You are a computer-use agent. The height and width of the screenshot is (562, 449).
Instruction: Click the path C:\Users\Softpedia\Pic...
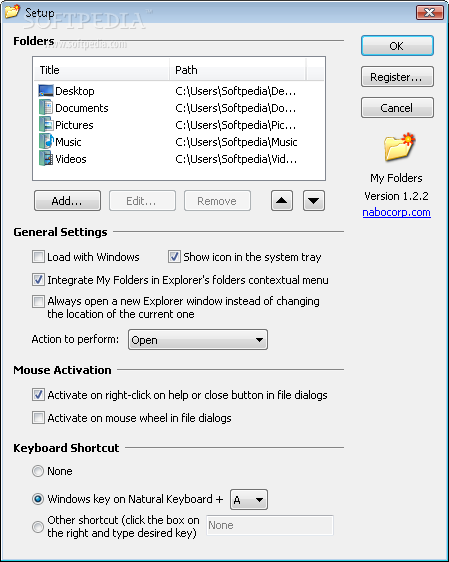(235, 125)
